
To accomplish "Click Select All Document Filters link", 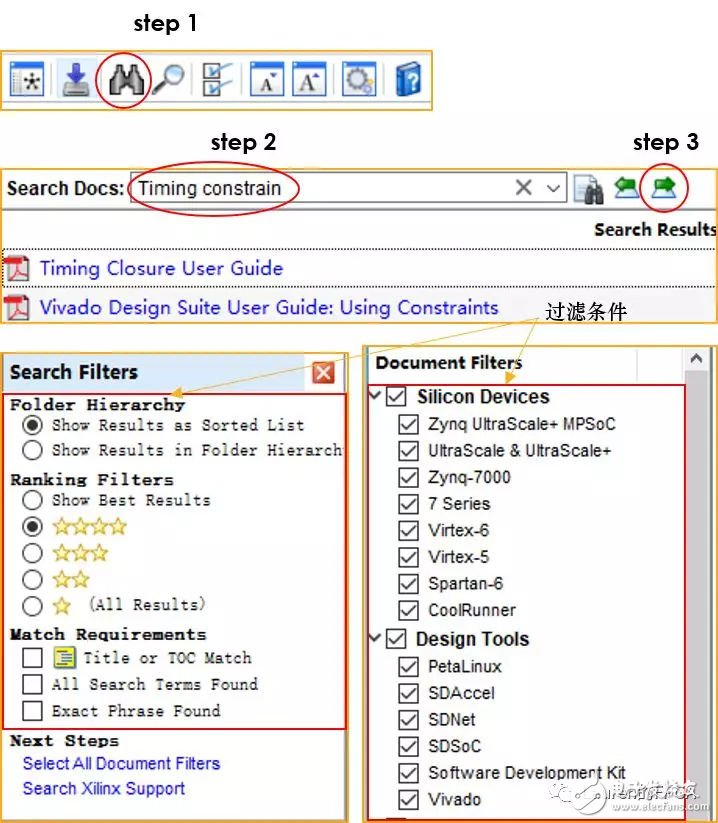I will tap(121, 763).
